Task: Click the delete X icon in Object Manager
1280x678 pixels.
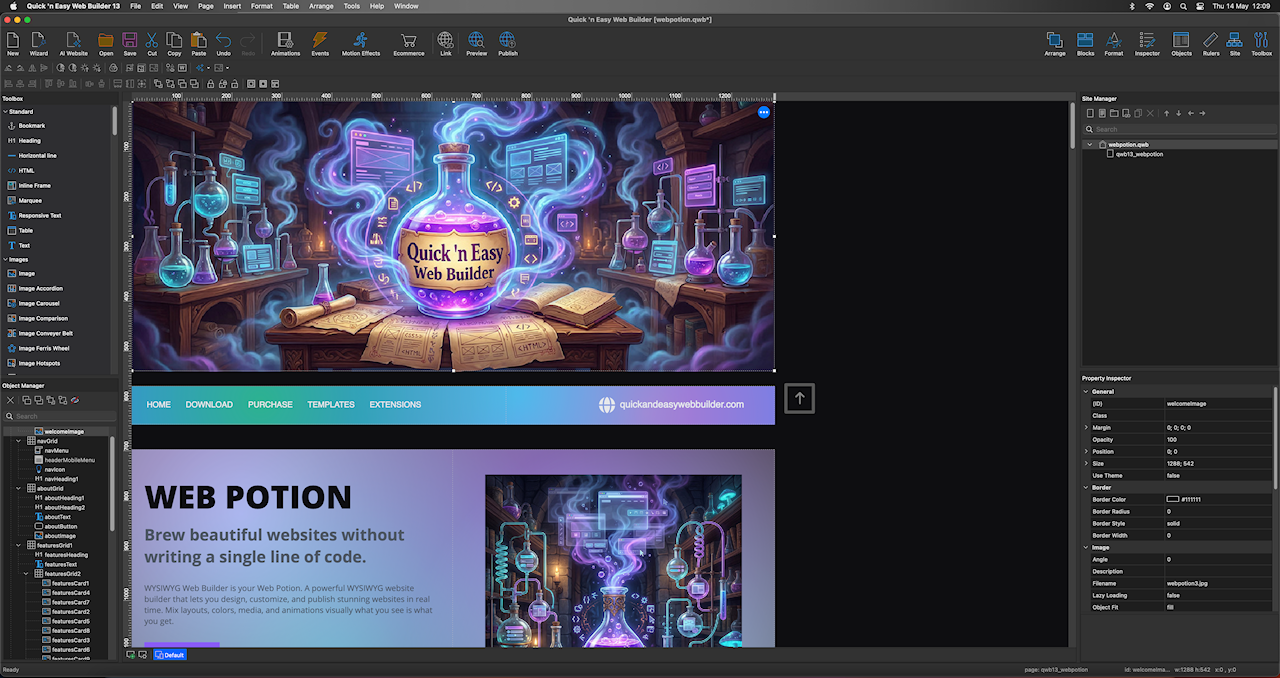Action: [x=10, y=400]
